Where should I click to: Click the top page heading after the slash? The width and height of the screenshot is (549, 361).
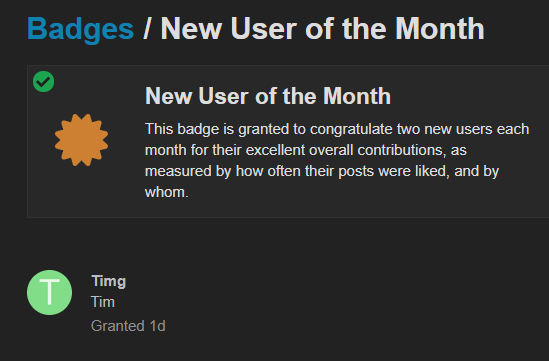322,29
